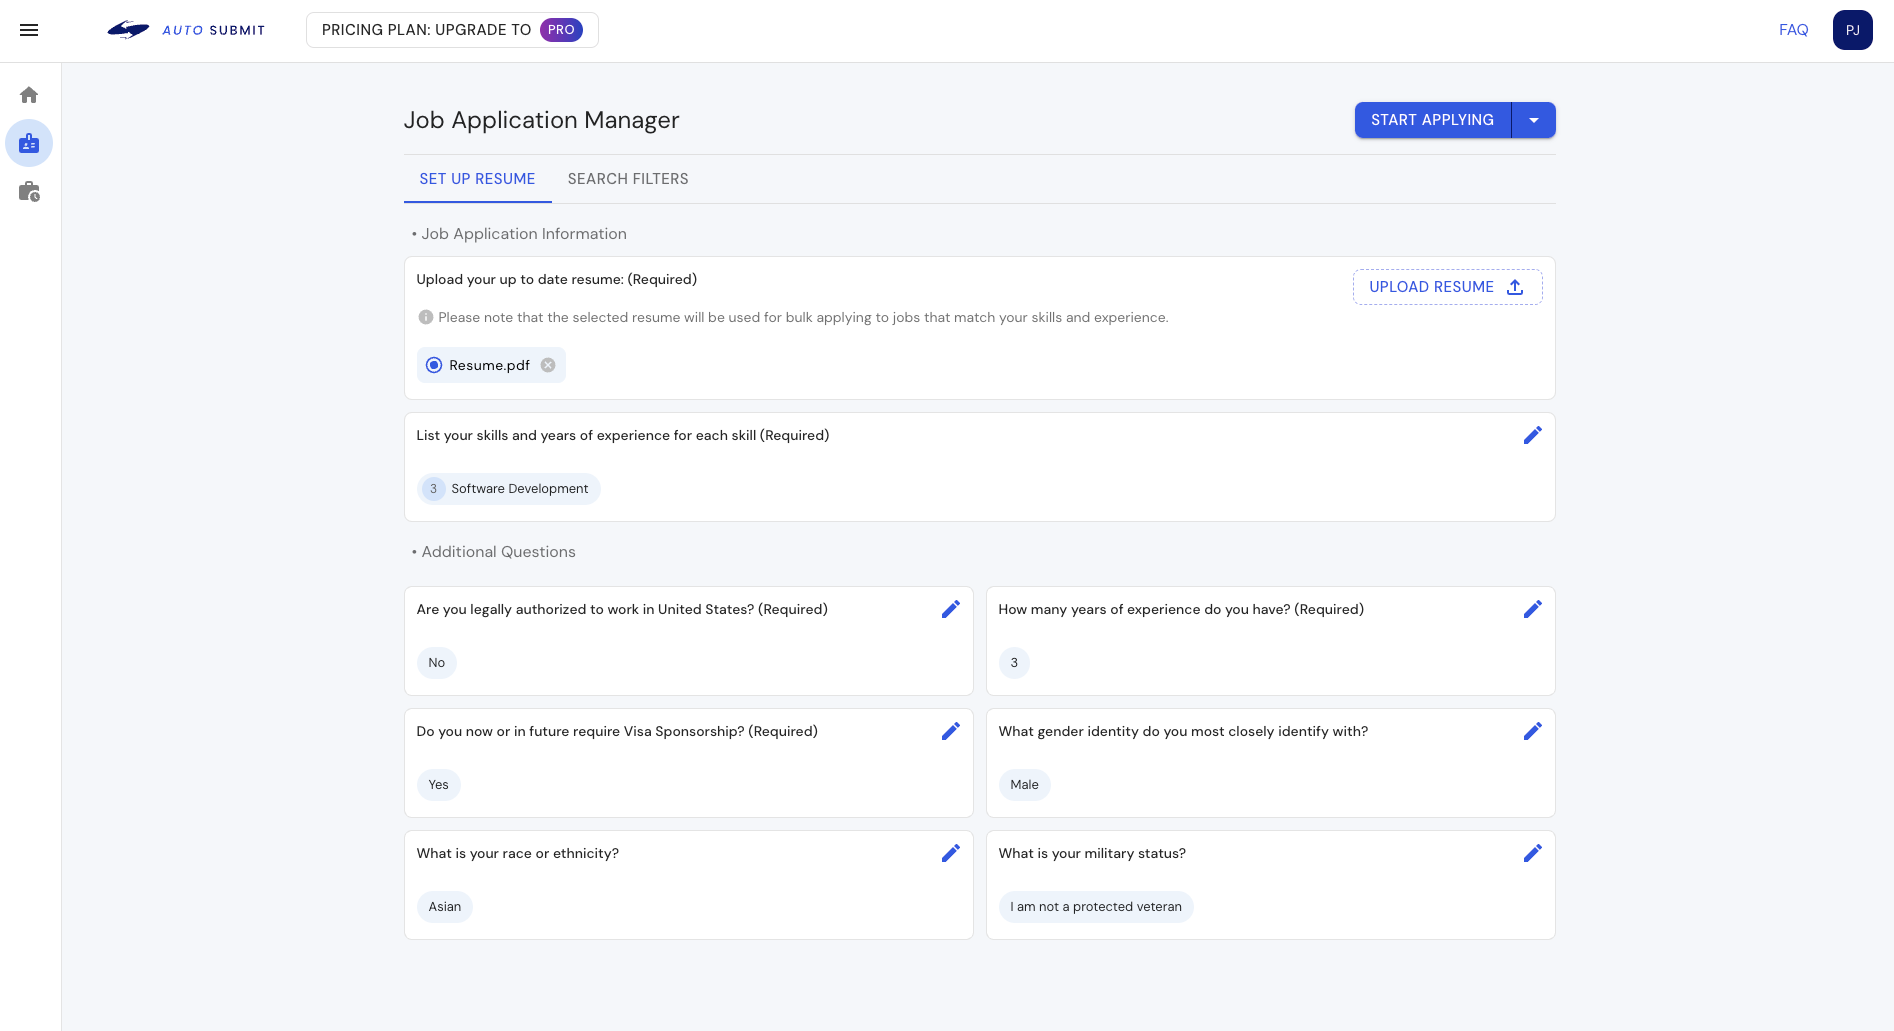Remove Resume.pdf file
This screenshot has height=1031, width=1894.
click(x=548, y=365)
